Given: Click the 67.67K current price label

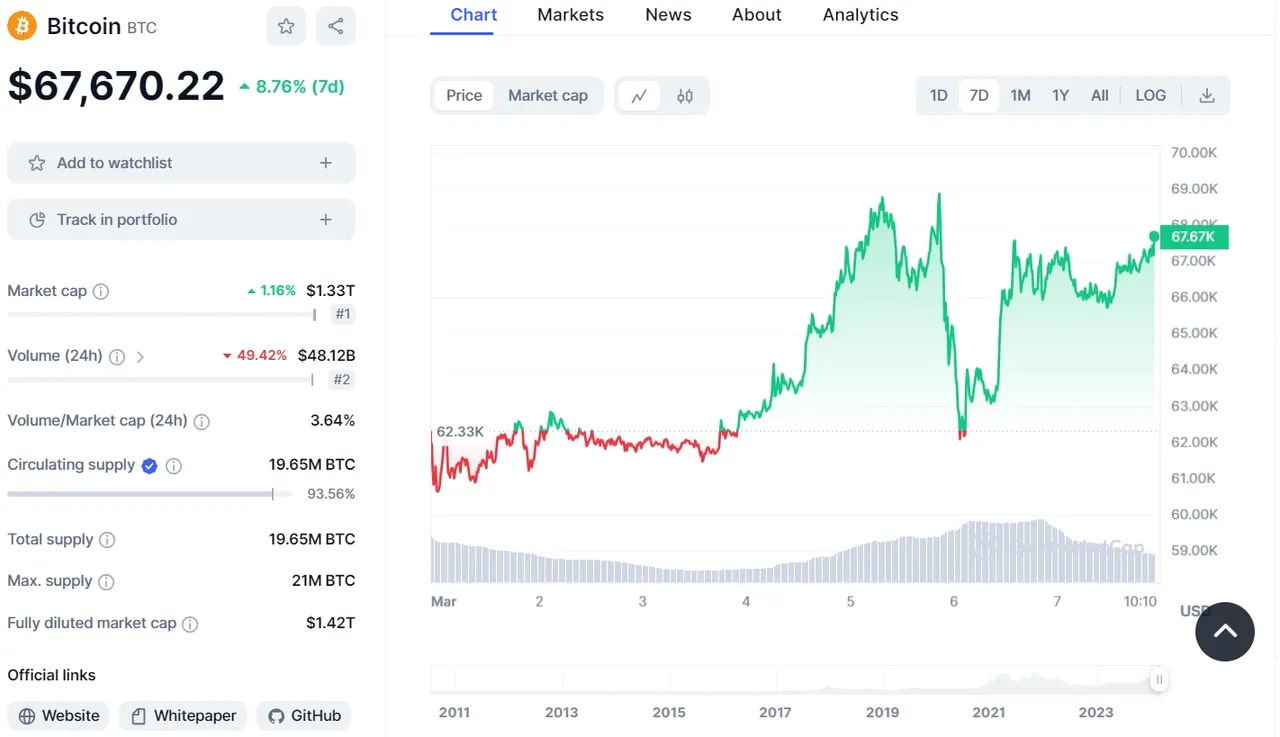Looking at the screenshot, I should coord(1194,237).
